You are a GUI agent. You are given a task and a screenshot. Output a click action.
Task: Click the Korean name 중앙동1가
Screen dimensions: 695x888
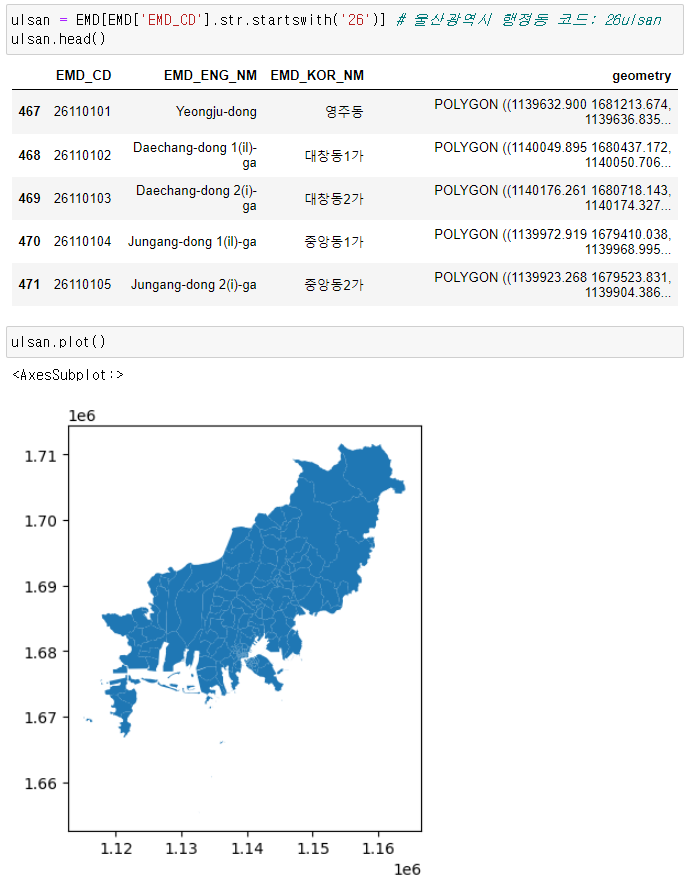point(334,242)
